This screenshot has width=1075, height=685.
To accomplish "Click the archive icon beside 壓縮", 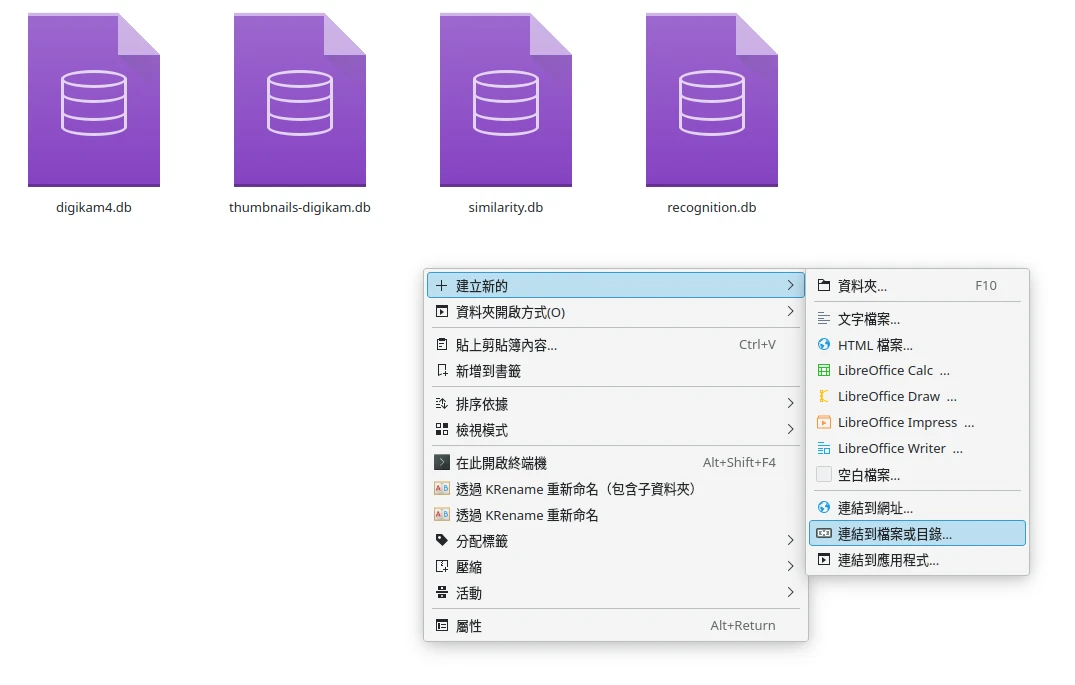I will coord(442,566).
